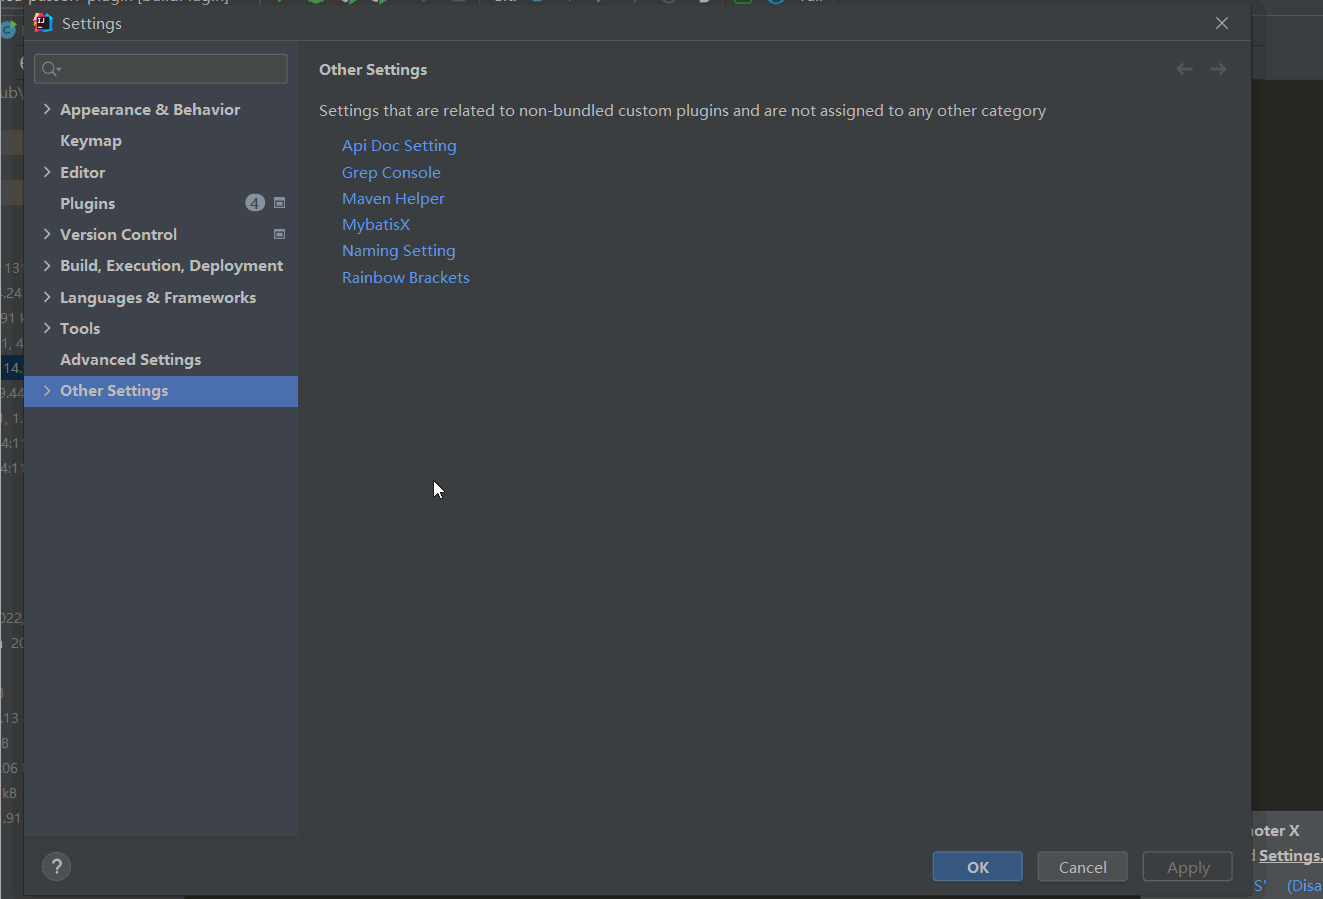Click the IntelliJ logo in Settings title bar
The width and height of the screenshot is (1323, 899).
(x=42, y=23)
